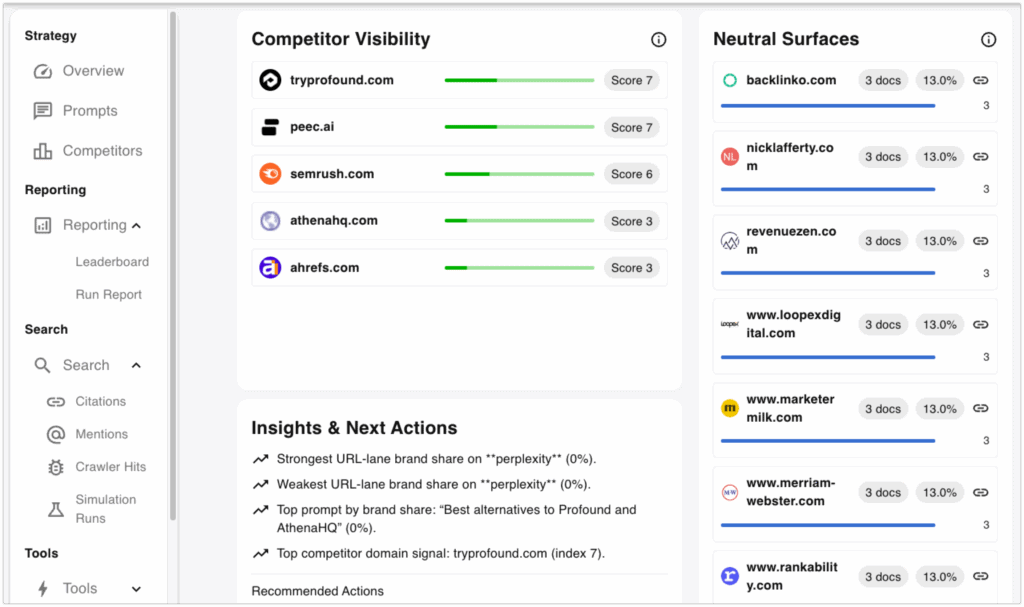Image resolution: width=1024 pixels, height=607 pixels.
Task: Open link icon for backlinko.com
Action: 980,80
